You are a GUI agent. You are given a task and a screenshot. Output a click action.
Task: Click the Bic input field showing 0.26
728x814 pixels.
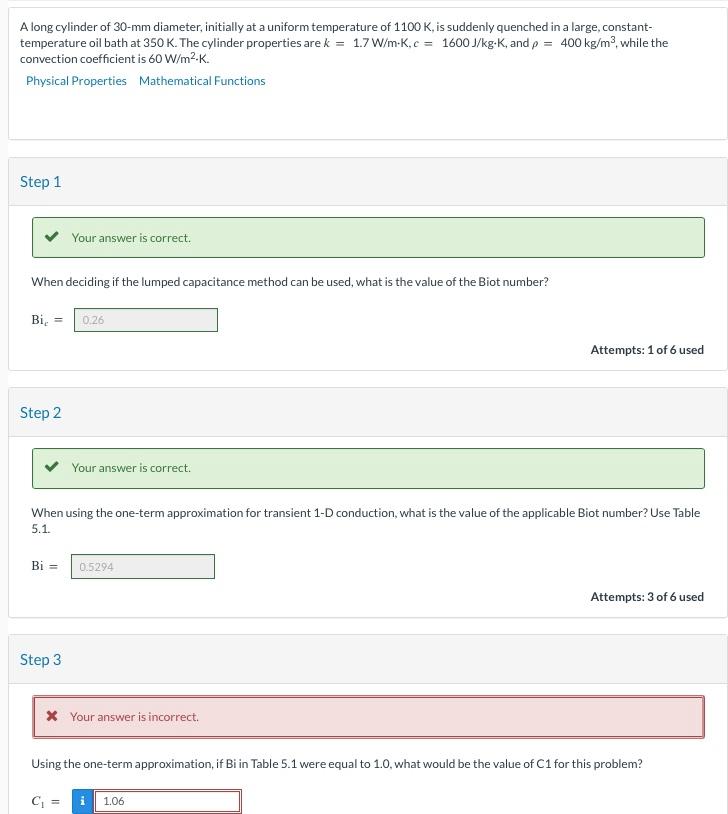146,320
